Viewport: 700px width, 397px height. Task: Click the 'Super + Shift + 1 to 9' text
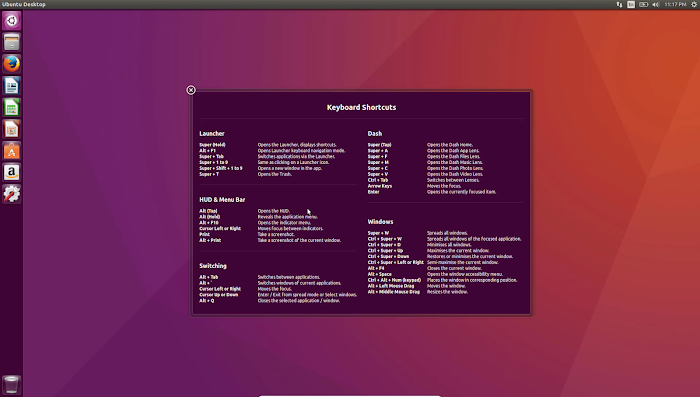221,168
